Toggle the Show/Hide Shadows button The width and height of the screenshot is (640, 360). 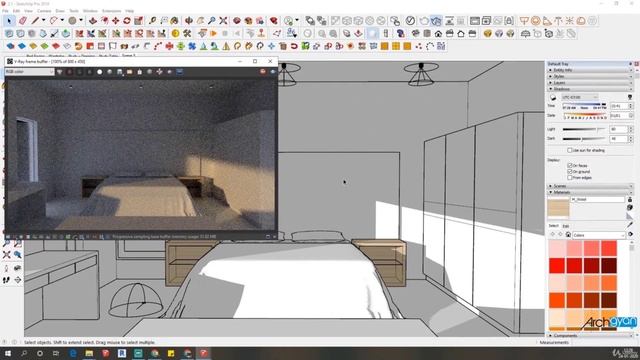point(553,97)
